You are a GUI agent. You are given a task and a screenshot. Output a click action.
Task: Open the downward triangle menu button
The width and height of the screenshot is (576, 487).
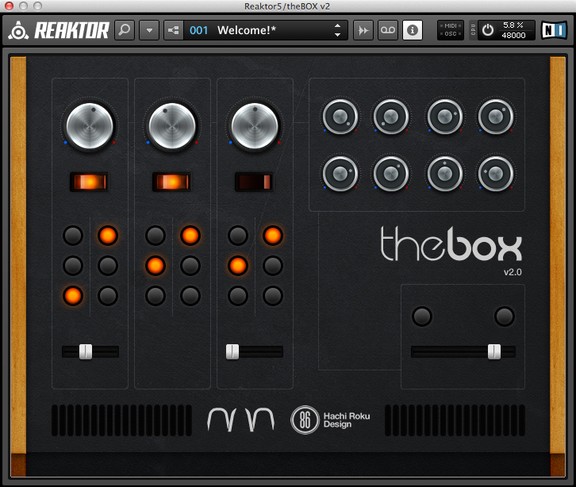(149, 30)
